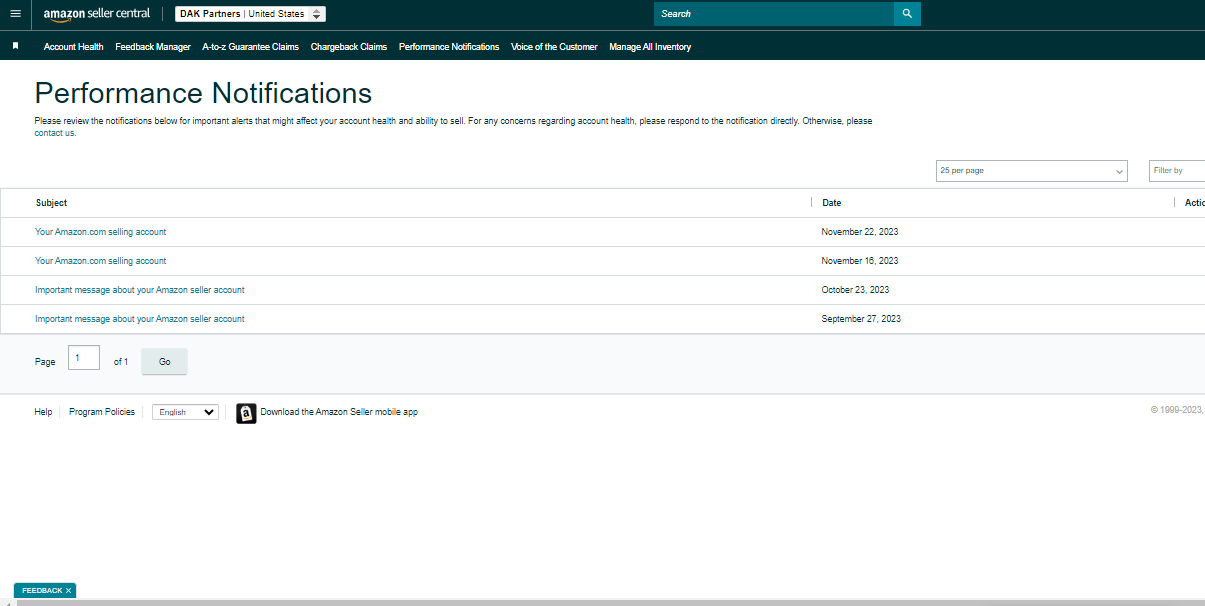Image resolution: width=1205 pixels, height=606 pixels.
Task: Open November 16 selling account notification
Action: tap(101, 261)
